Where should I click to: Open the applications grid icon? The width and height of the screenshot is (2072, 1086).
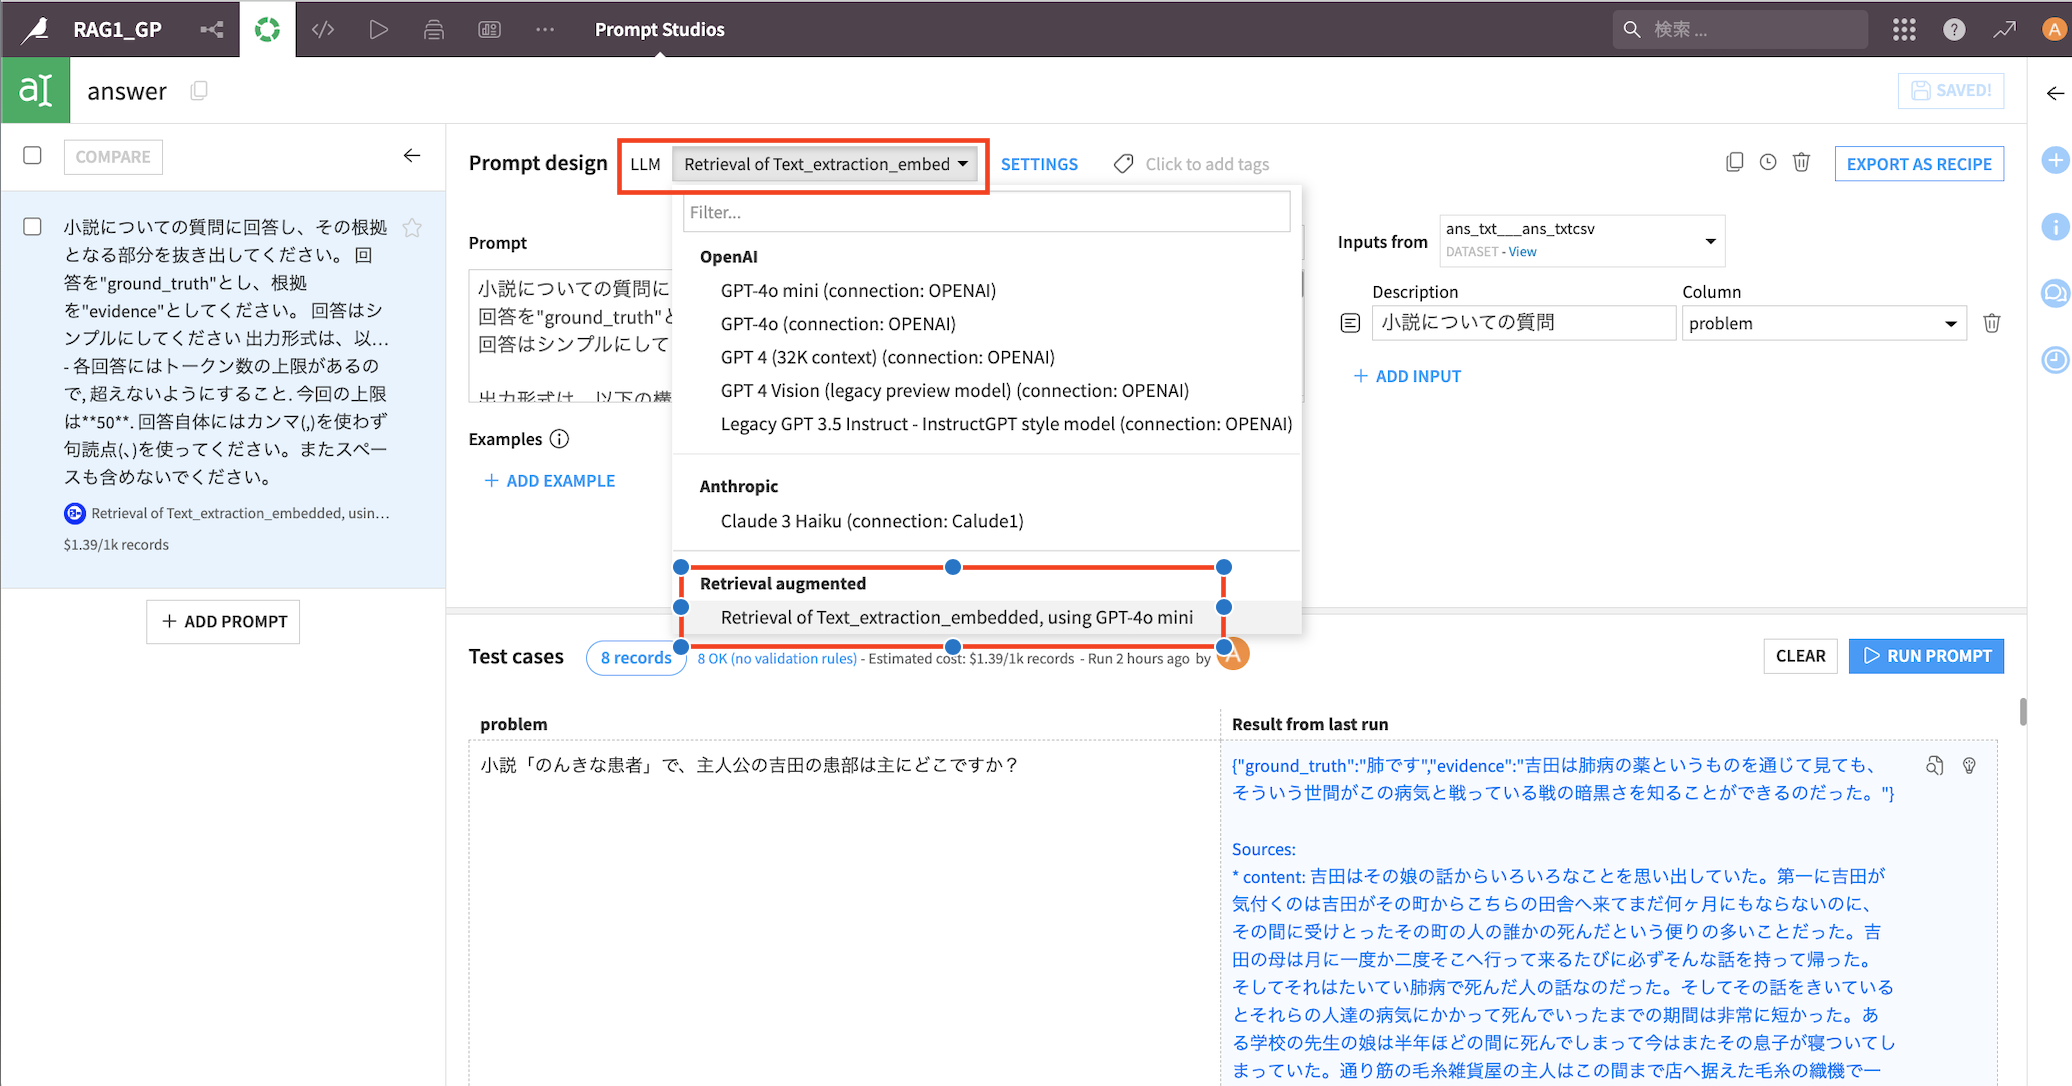(1904, 29)
